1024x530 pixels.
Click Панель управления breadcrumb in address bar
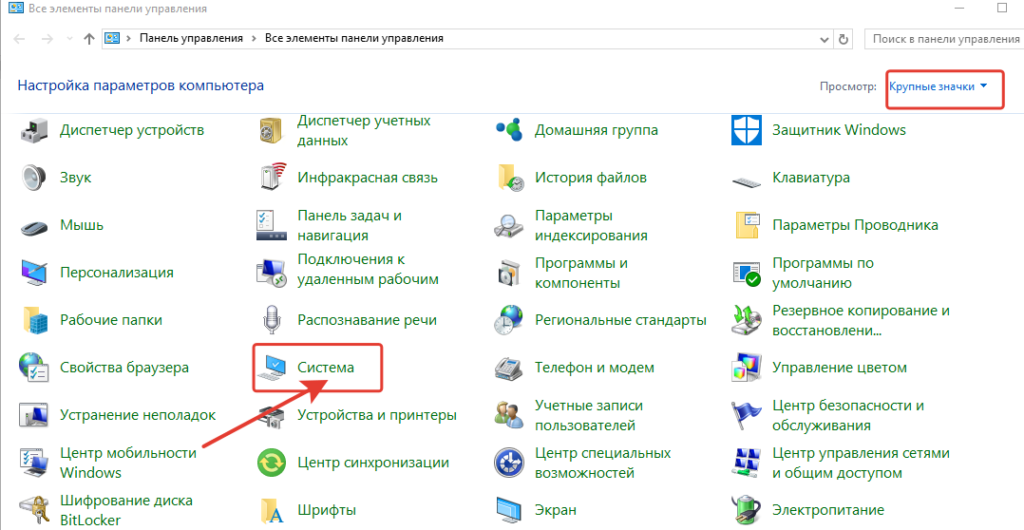coord(191,39)
